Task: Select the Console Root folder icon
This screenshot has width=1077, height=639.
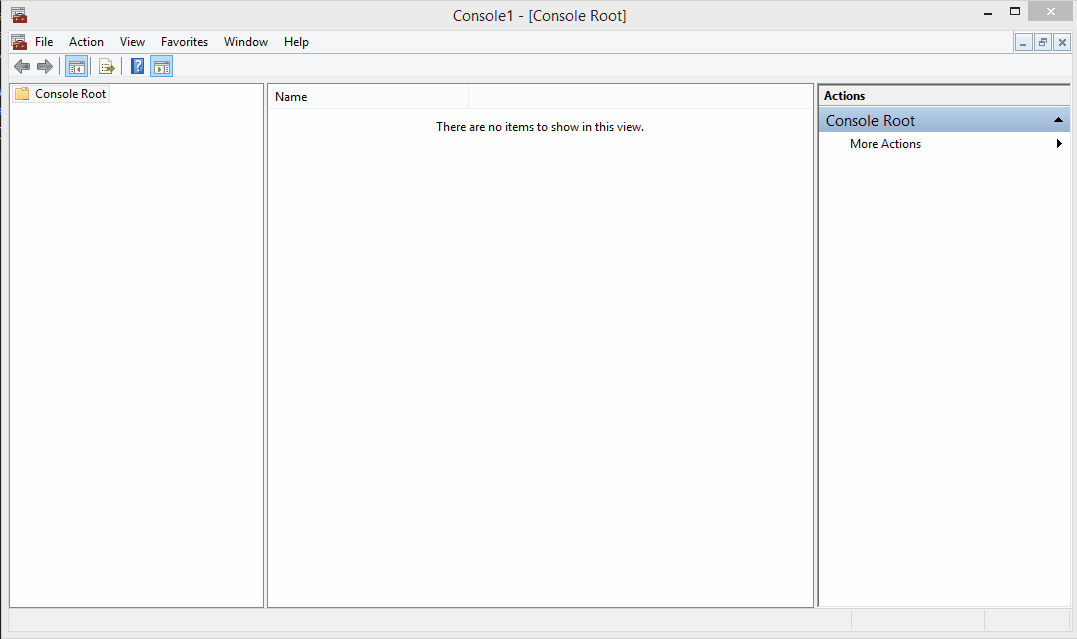Action: coord(22,93)
